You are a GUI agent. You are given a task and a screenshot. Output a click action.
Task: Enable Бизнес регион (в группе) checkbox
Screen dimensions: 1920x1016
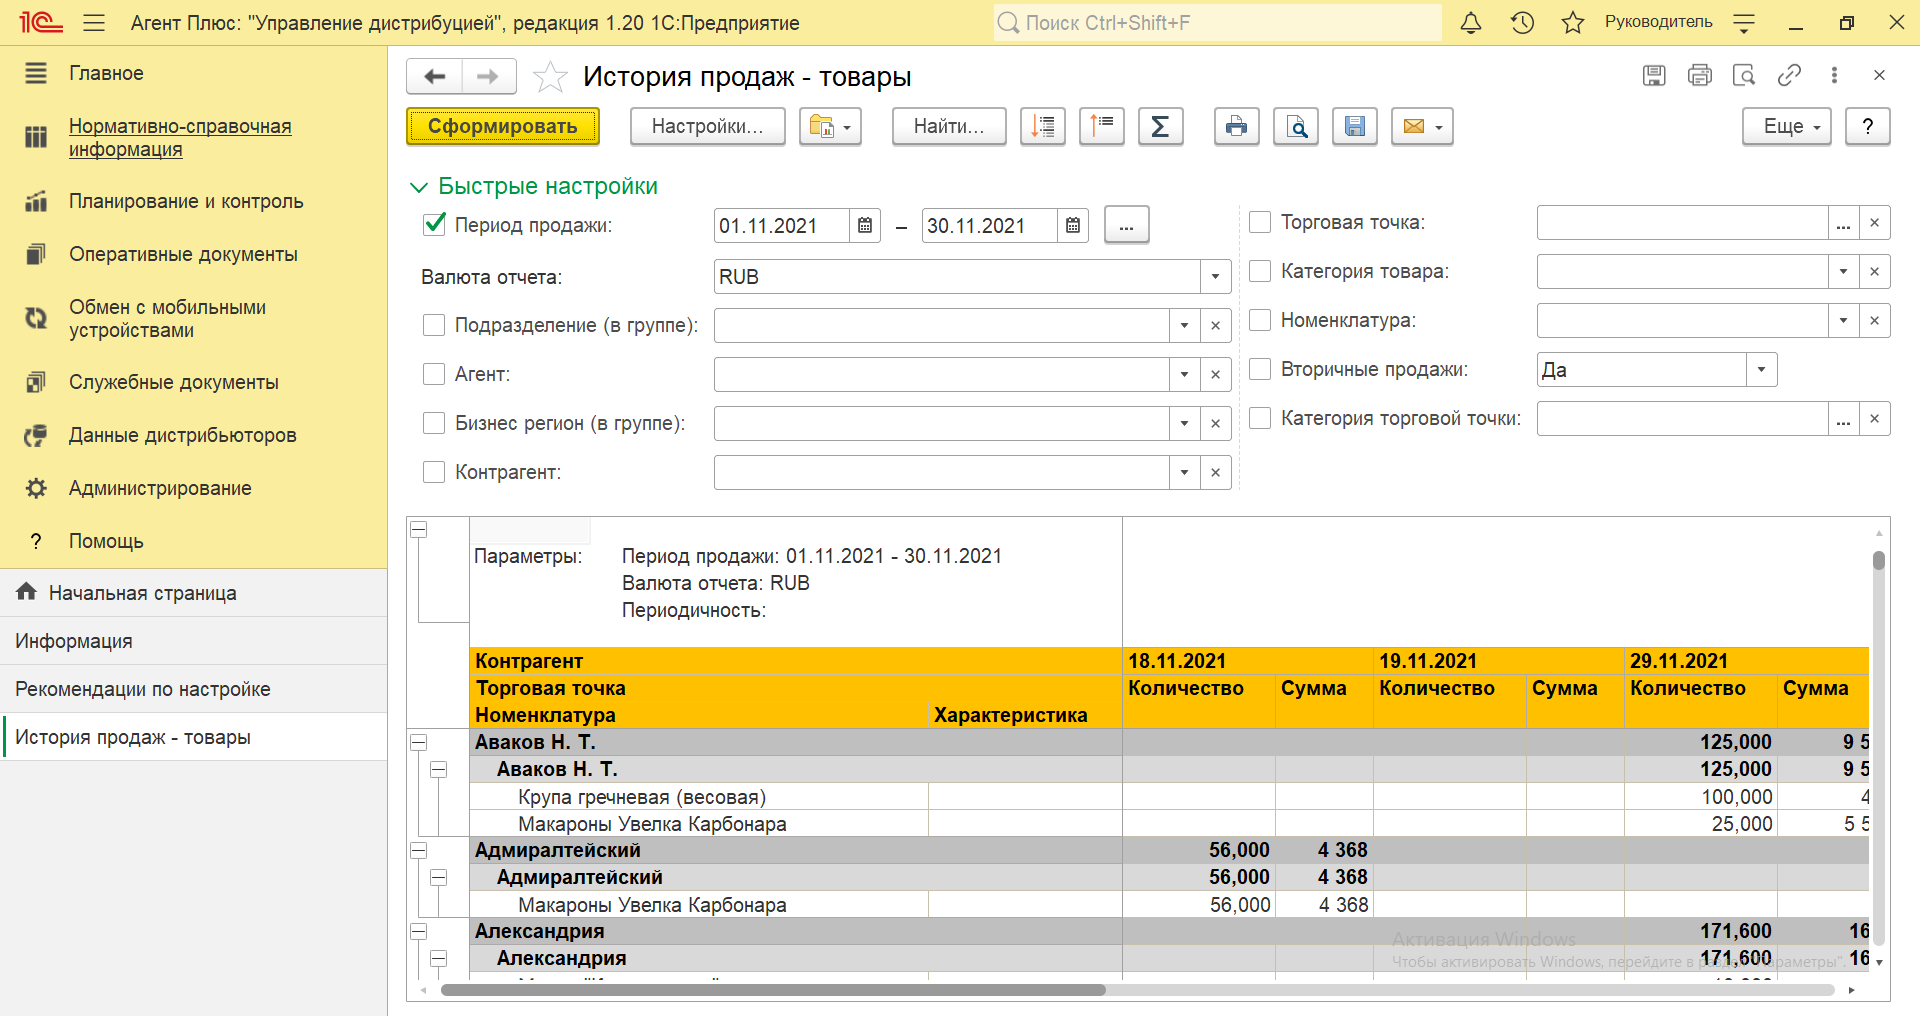point(434,423)
